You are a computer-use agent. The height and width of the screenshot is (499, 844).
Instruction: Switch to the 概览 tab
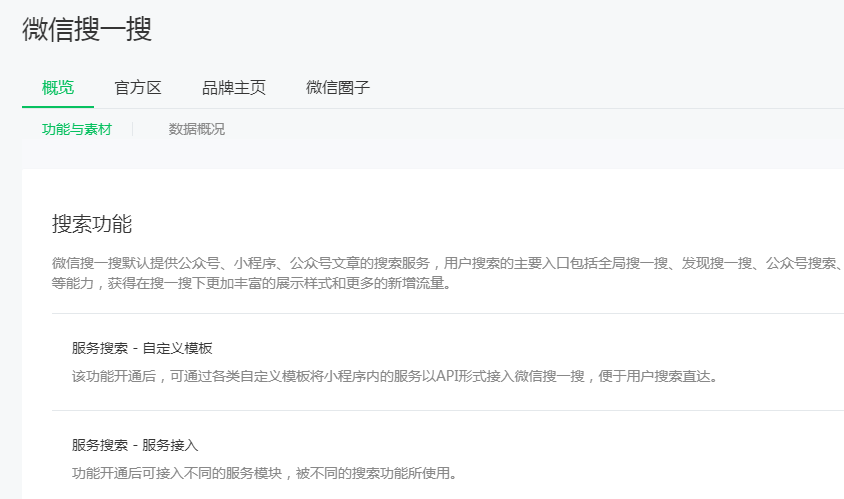58,88
